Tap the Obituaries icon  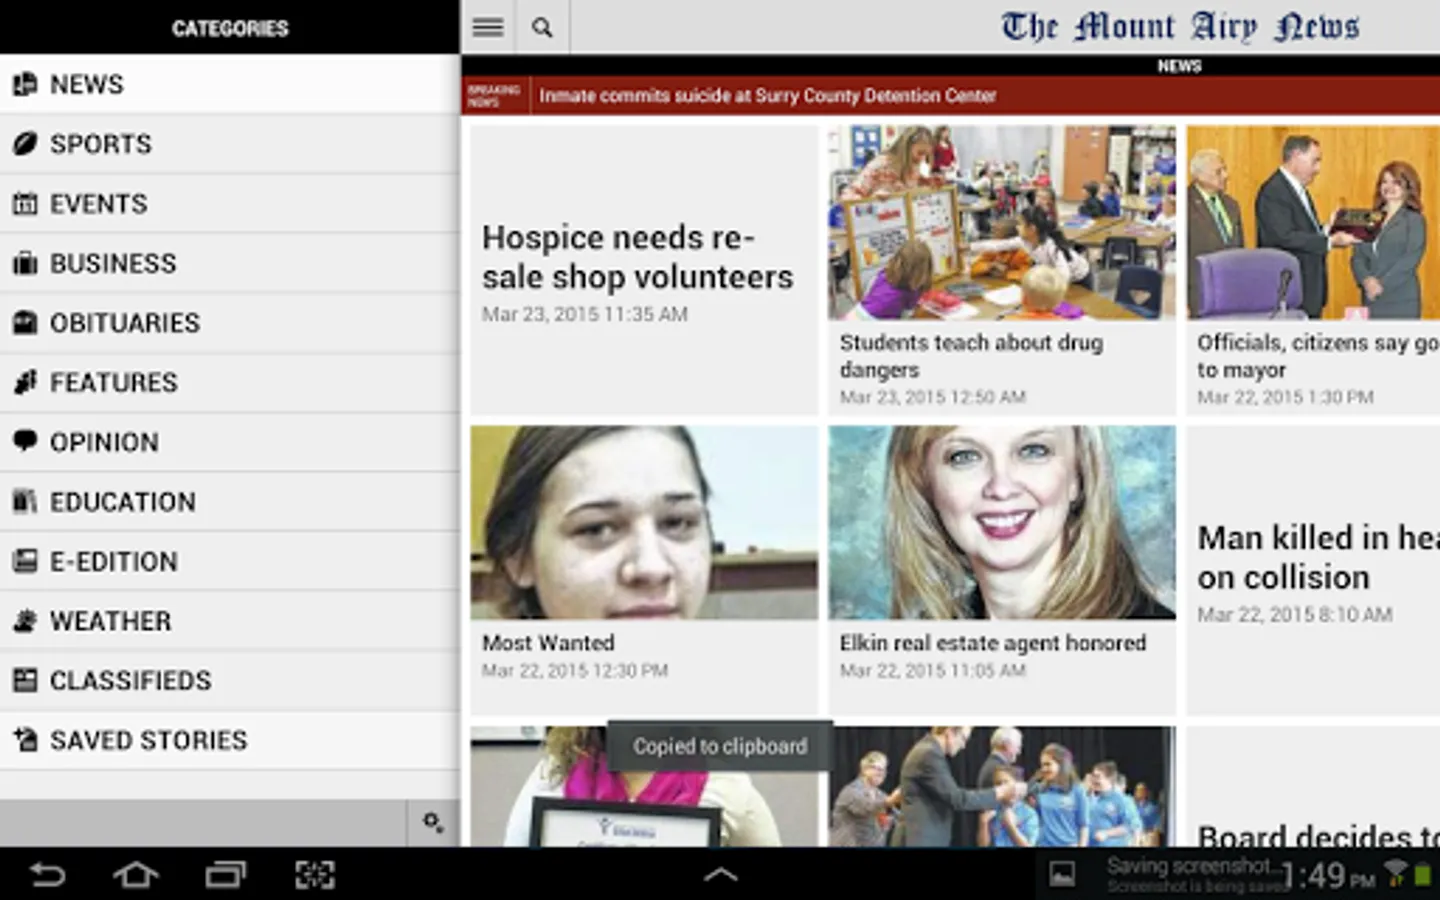tap(25, 323)
